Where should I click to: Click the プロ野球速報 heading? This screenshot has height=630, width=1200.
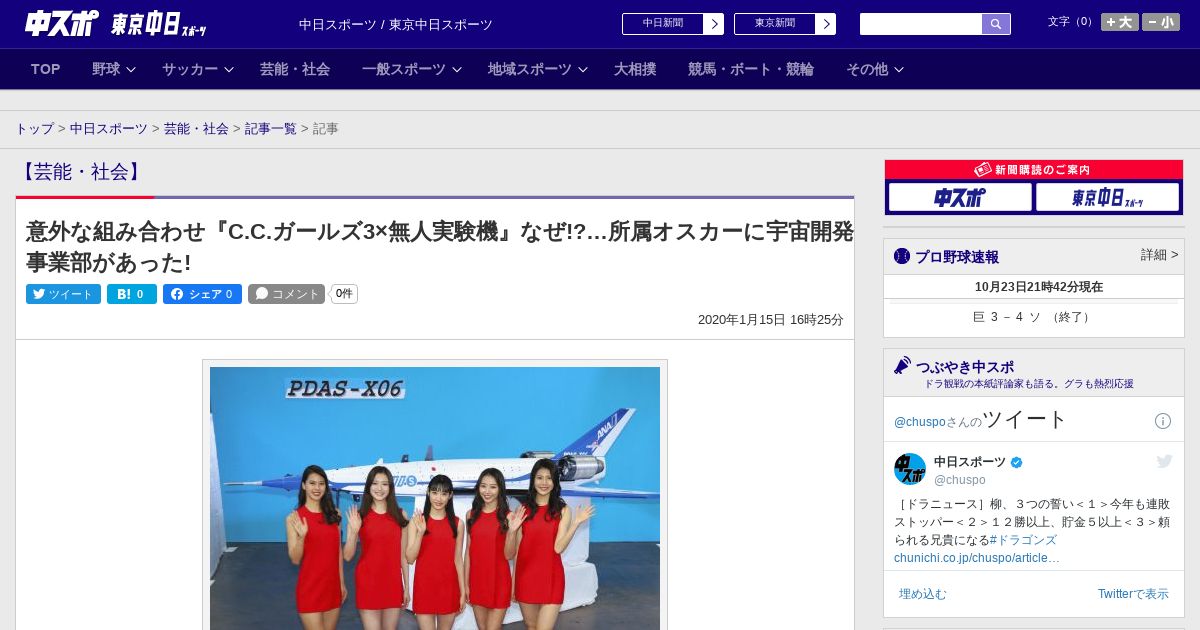point(957,257)
